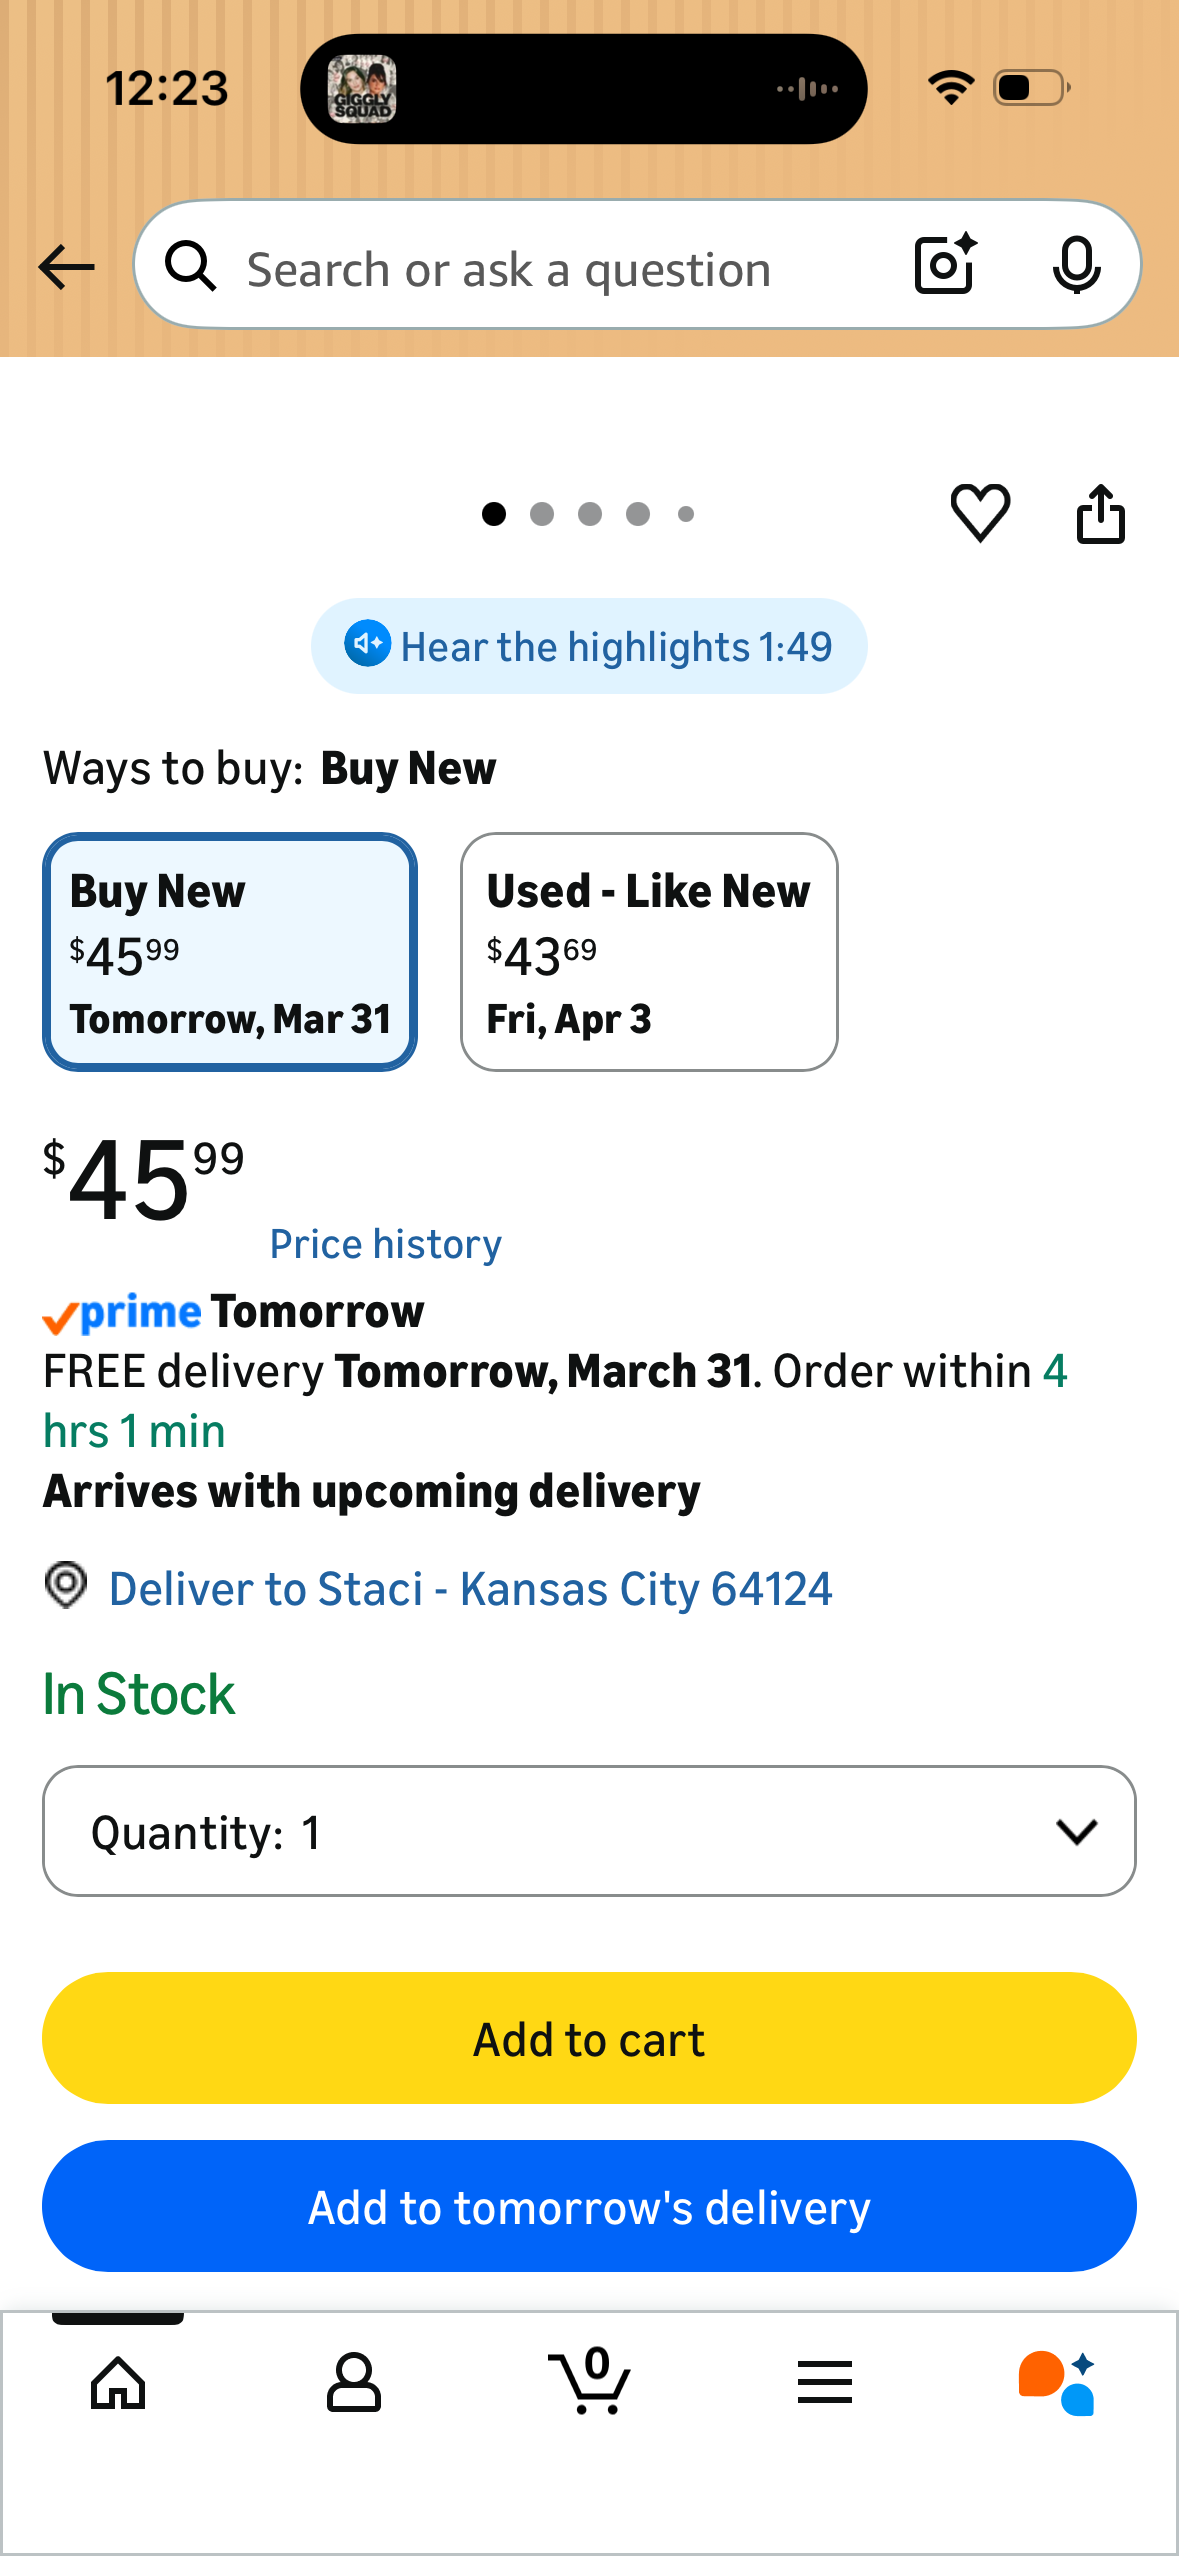
Task: Tap the Quantity dropdown chevron arrow
Action: 1077,1832
